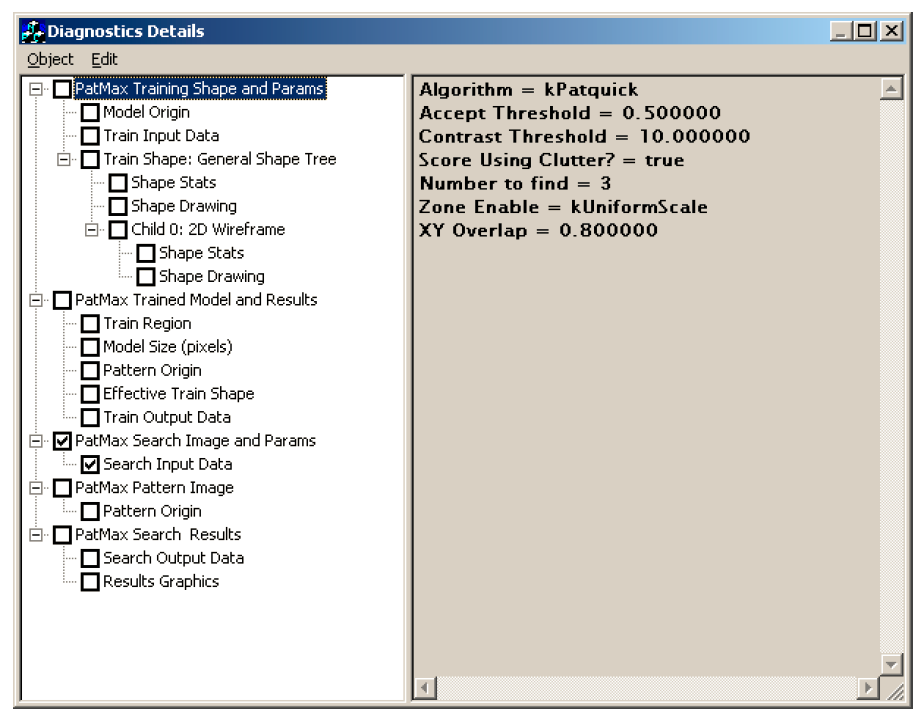Uncheck the Search Input Data checkbox
Viewport: 923px width, 718px height.
click(x=90, y=464)
